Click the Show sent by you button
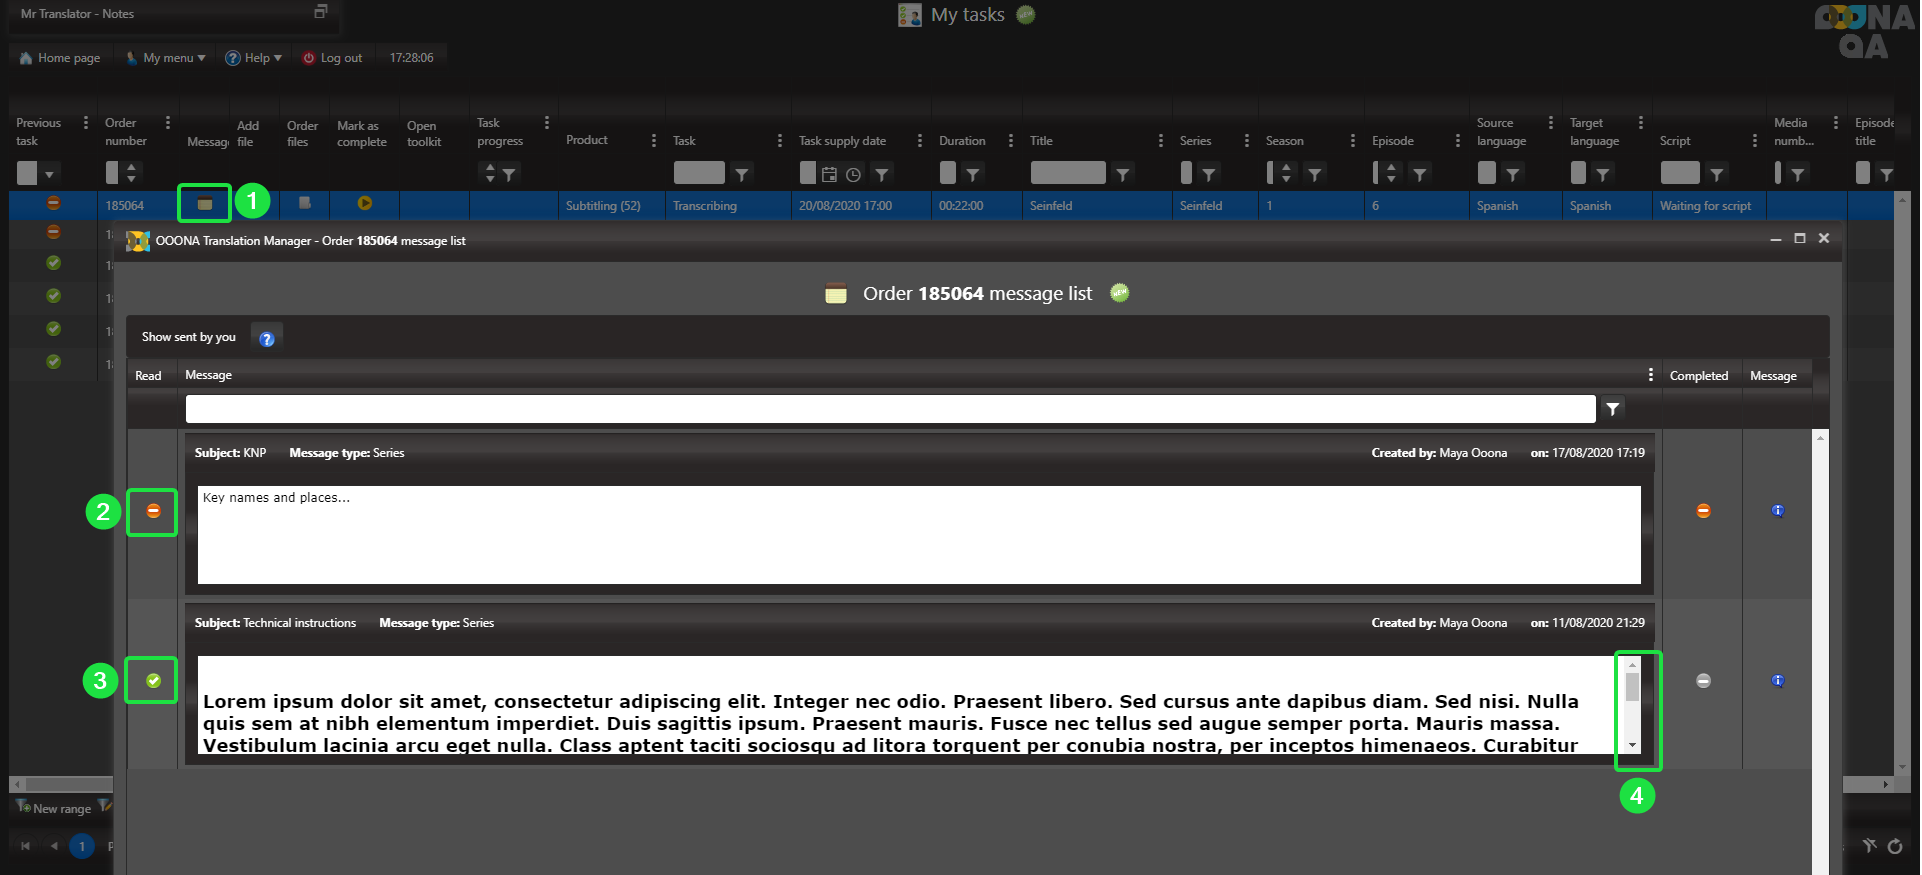The image size is (1922, 875). [x=189, y=338]
